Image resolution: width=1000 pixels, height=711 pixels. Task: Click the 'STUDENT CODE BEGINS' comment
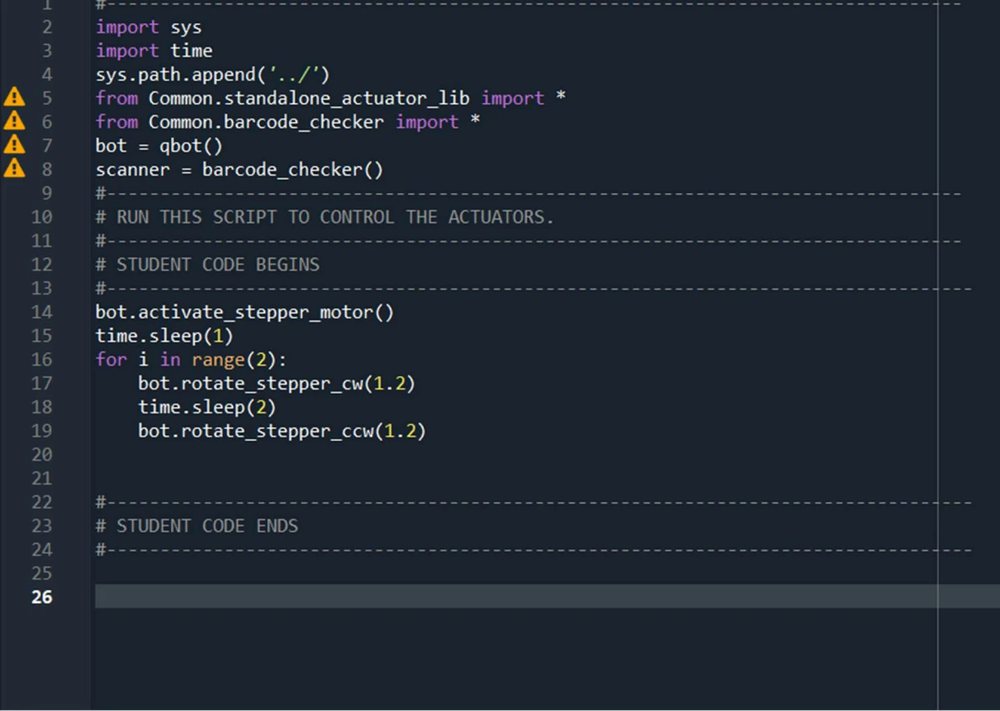point(207,265)
